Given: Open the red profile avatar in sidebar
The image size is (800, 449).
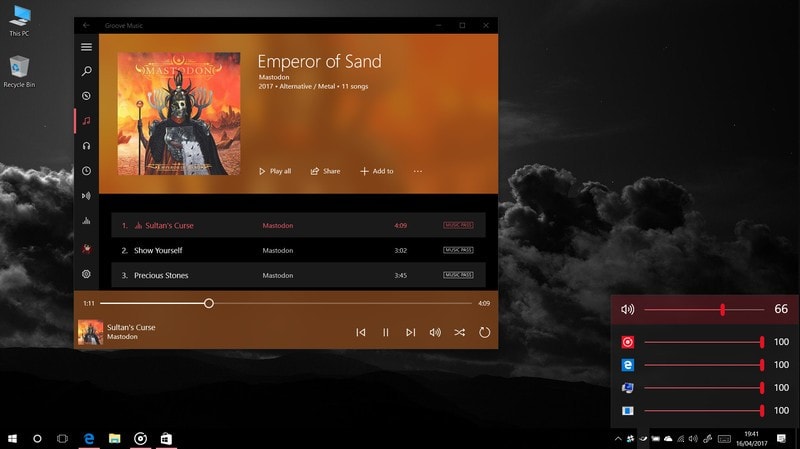Looking at the screenshot, I should 86,248.
